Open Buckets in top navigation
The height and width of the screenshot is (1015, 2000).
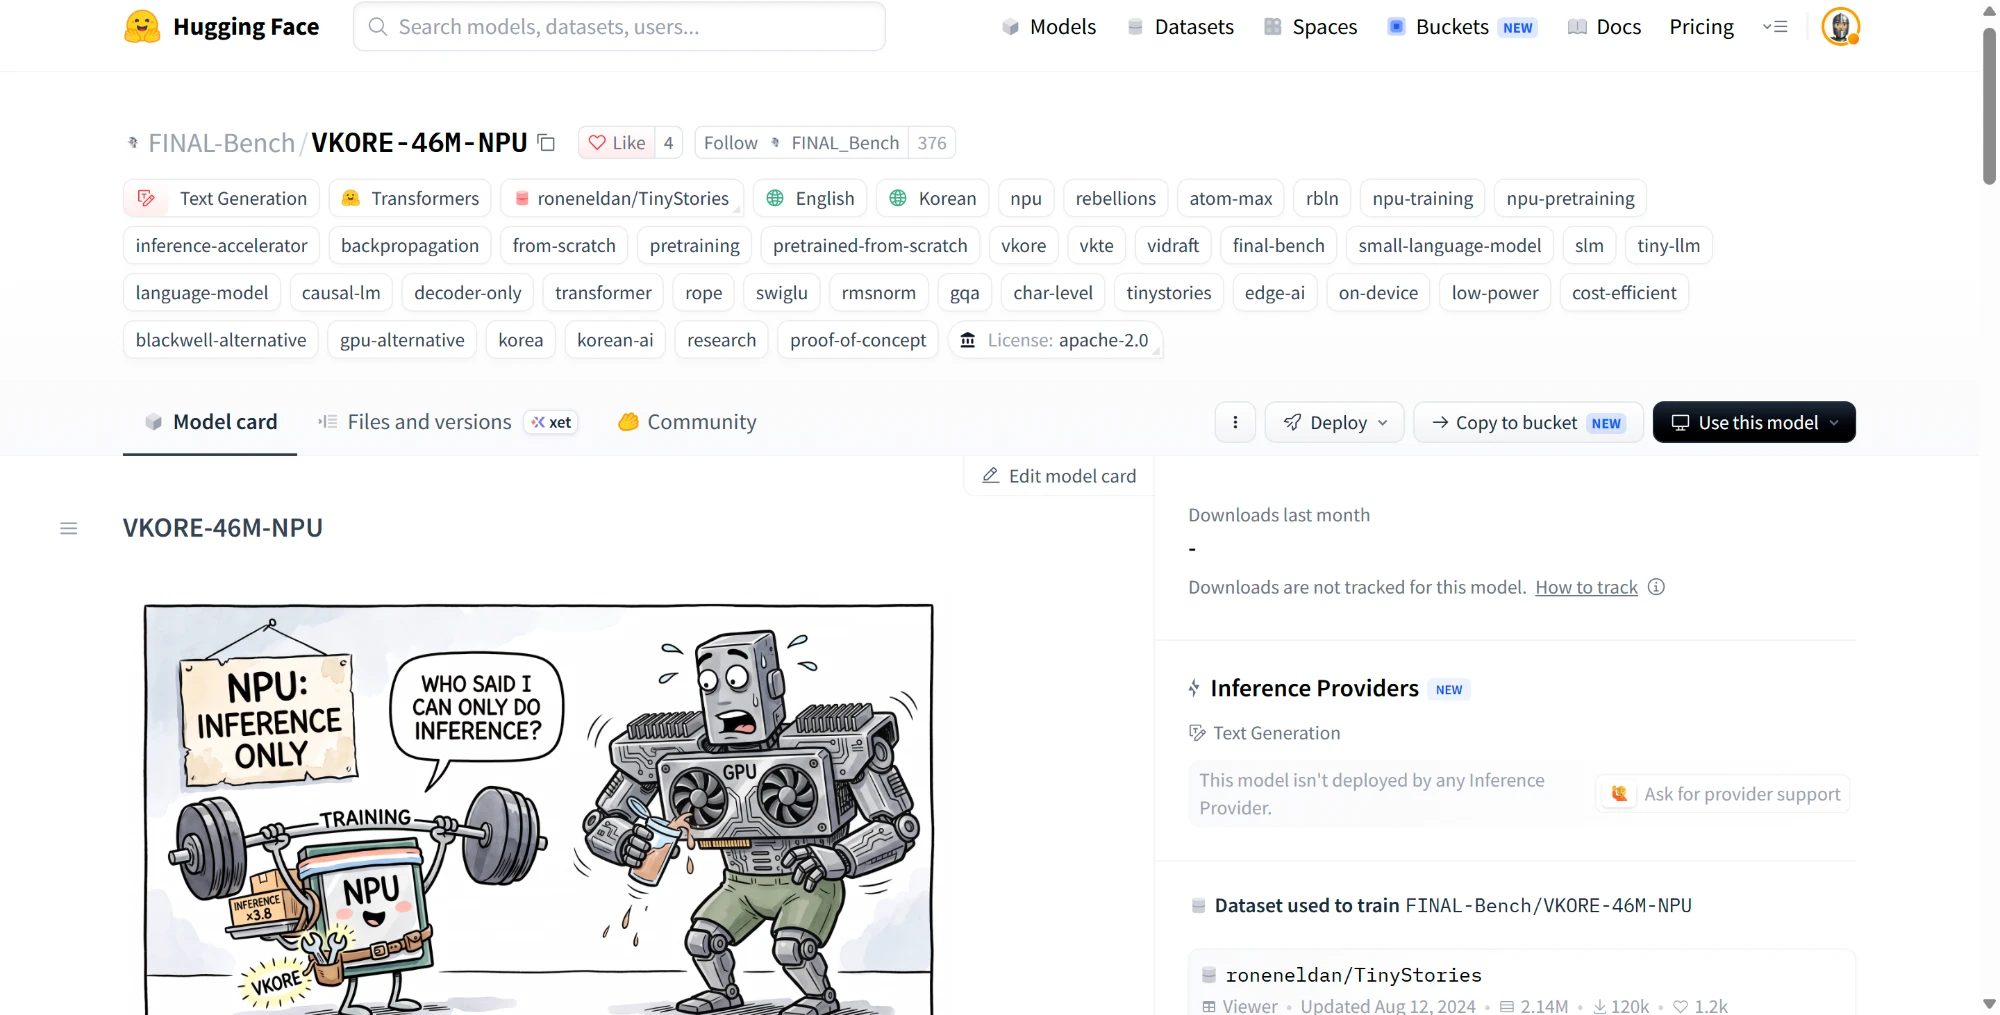[1461, 27]
